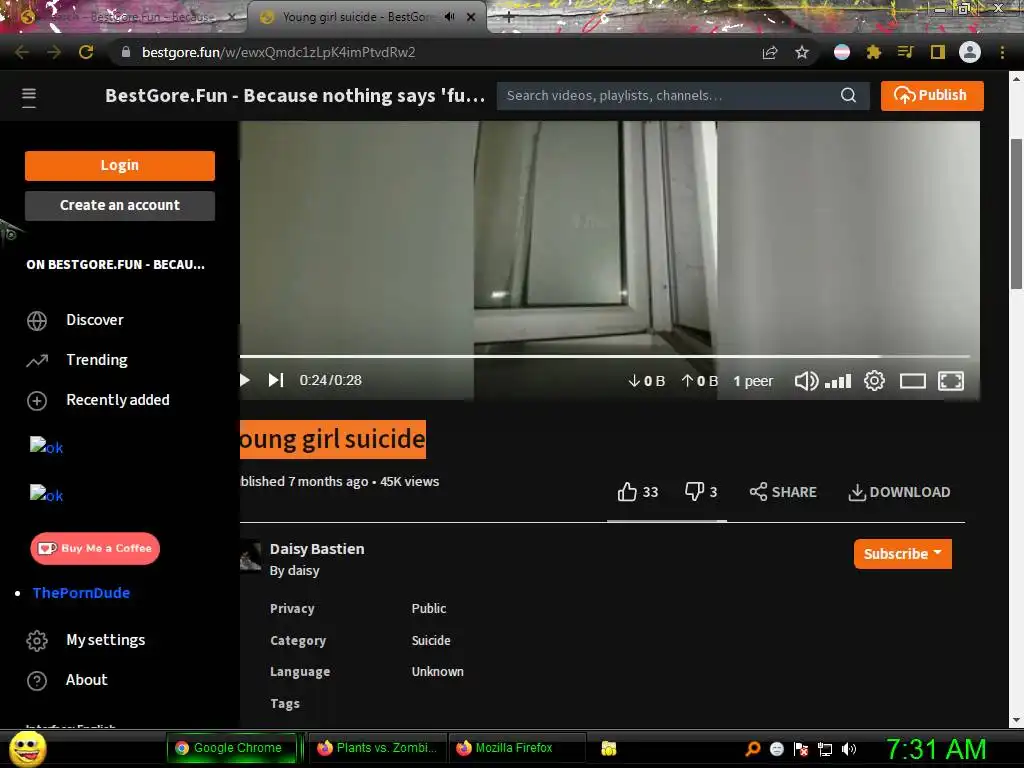1024x768 pixels.
Task: Go forward in browser history
Action: [54, 52]
